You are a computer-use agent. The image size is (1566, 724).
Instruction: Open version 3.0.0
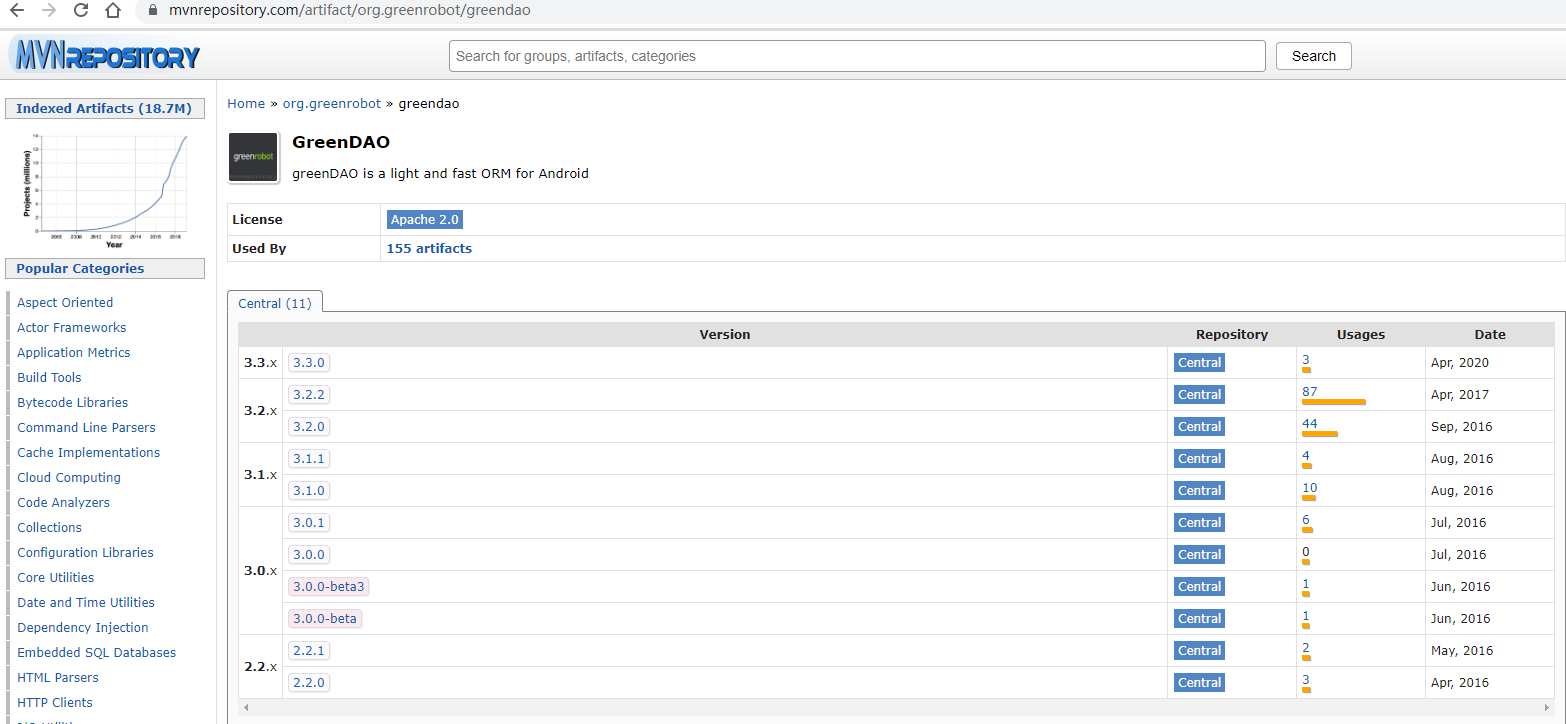[309, 554]
